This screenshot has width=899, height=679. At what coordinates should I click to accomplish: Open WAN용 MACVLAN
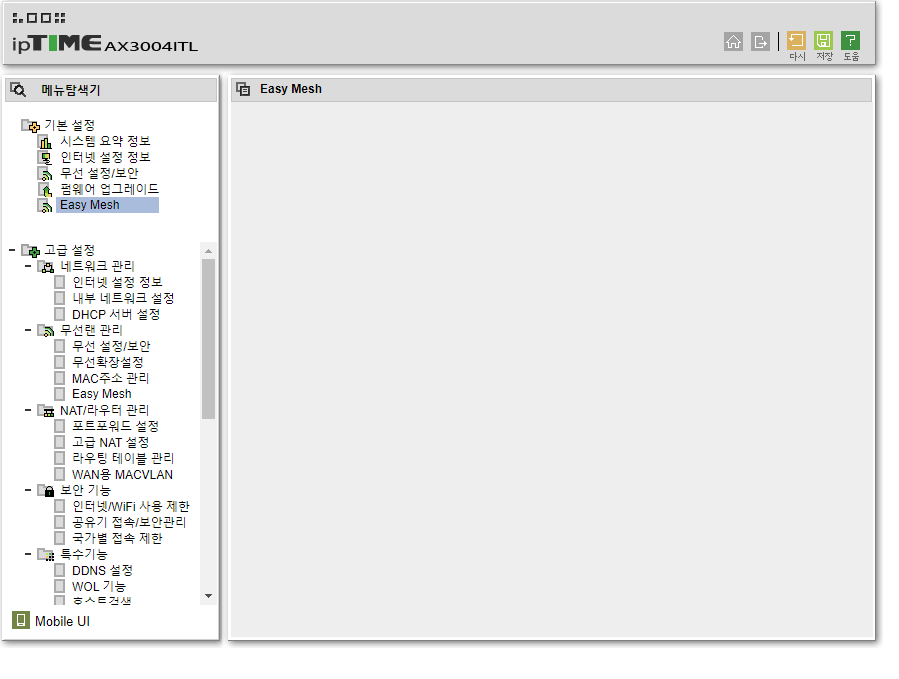tap(122, 474)
